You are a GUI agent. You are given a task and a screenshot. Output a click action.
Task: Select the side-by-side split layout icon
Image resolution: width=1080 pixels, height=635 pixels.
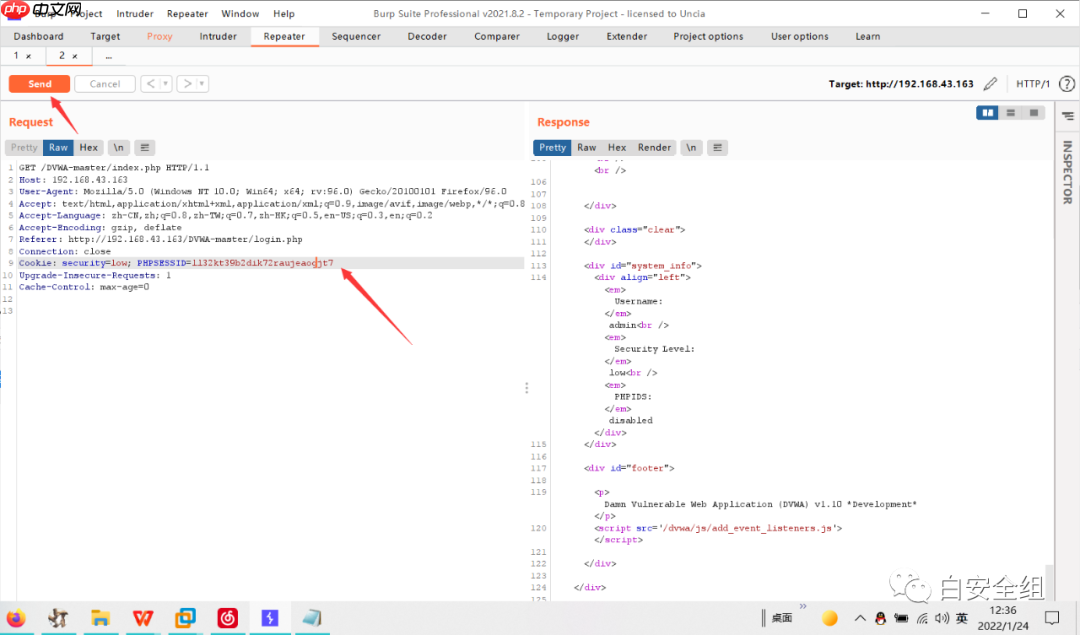[x=989, y=113]
